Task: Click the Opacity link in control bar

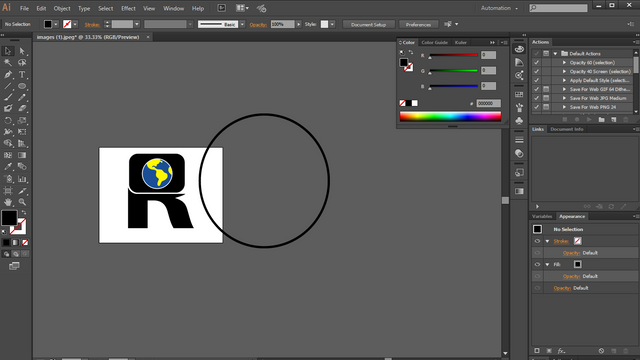Action: click(258, 25)
